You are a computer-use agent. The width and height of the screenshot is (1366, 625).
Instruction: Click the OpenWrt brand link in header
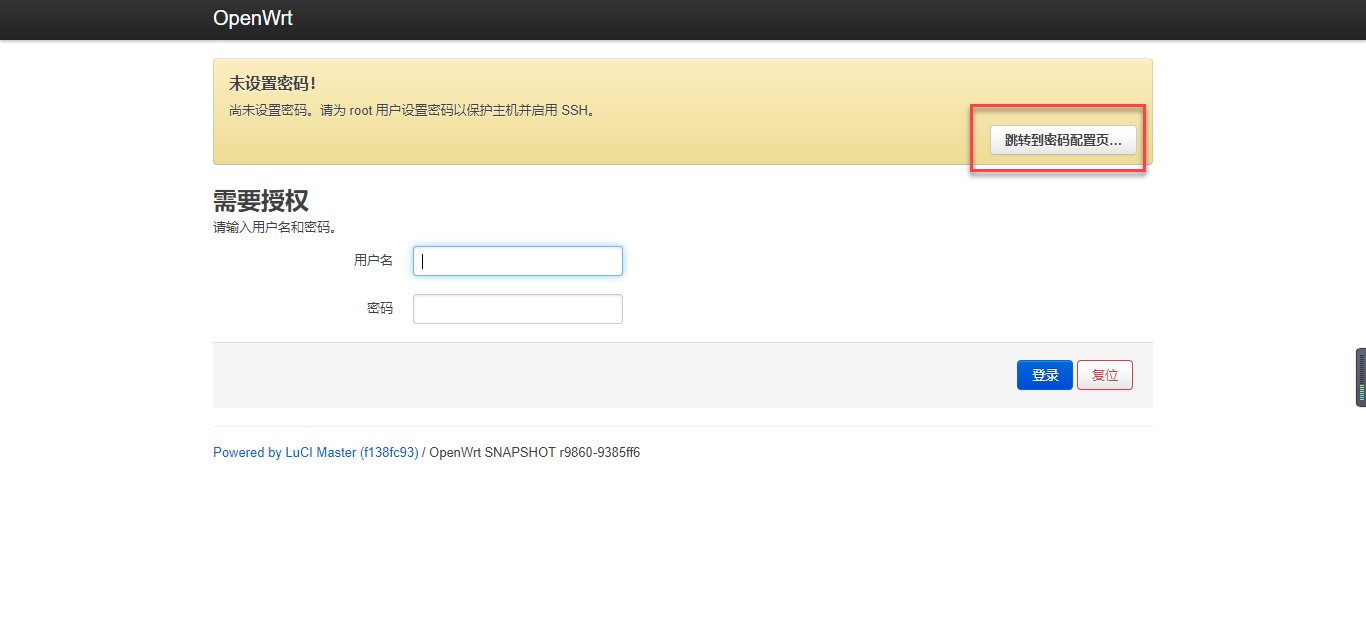click(x=253, y=18)
